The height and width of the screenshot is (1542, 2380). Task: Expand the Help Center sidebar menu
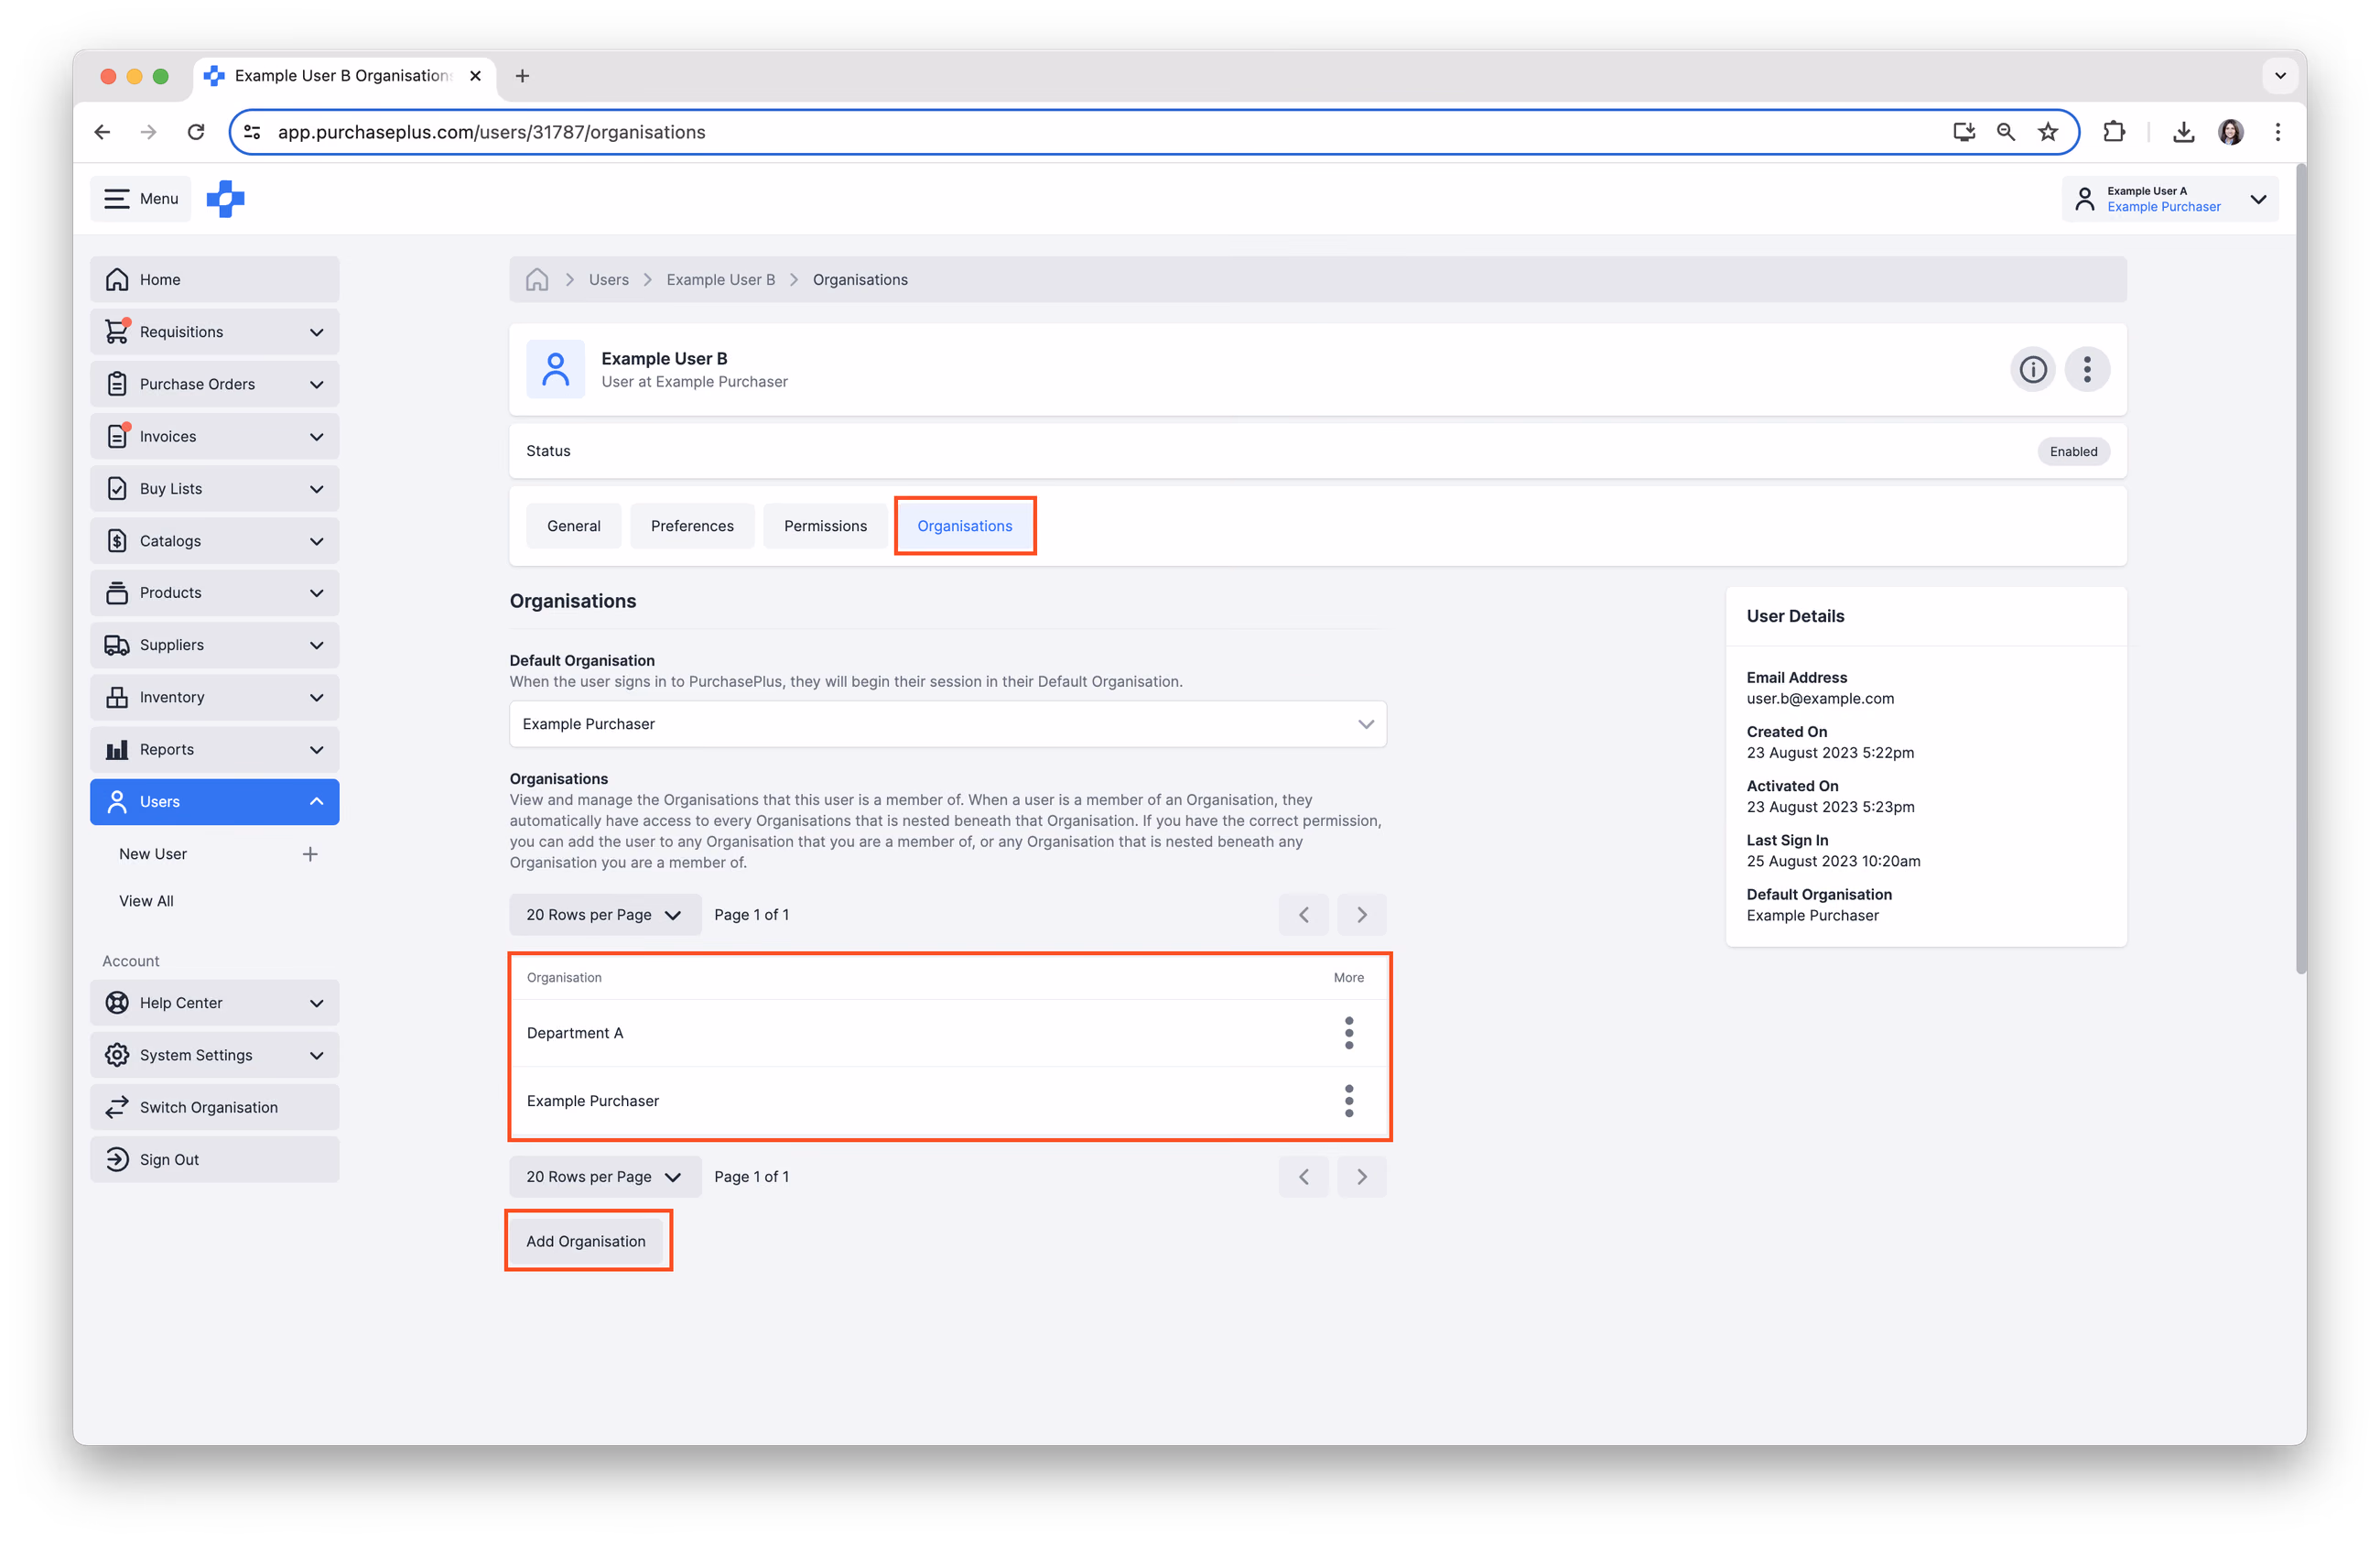point(215,1003)
